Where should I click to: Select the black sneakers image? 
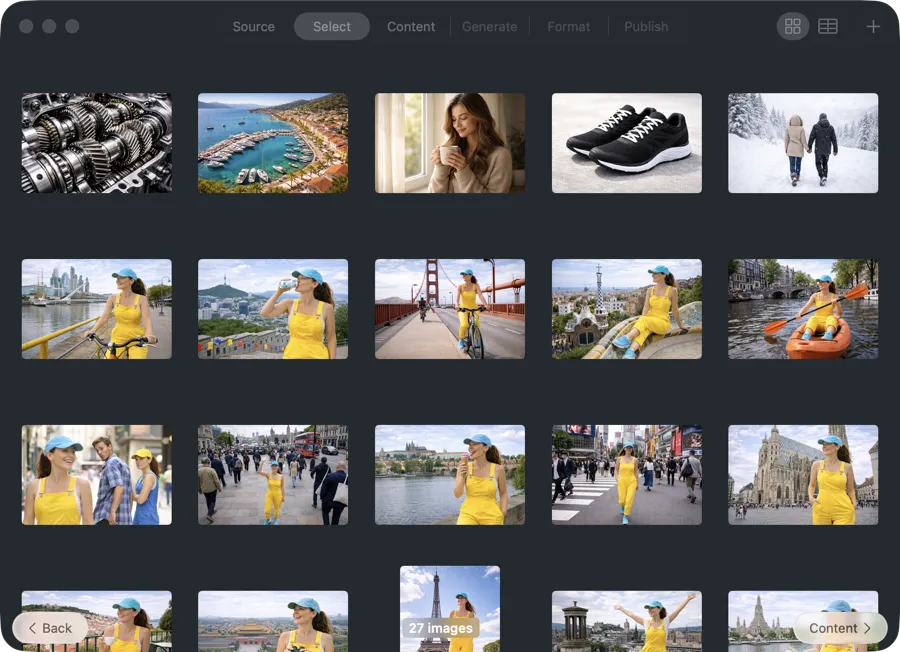click(626, 142)
